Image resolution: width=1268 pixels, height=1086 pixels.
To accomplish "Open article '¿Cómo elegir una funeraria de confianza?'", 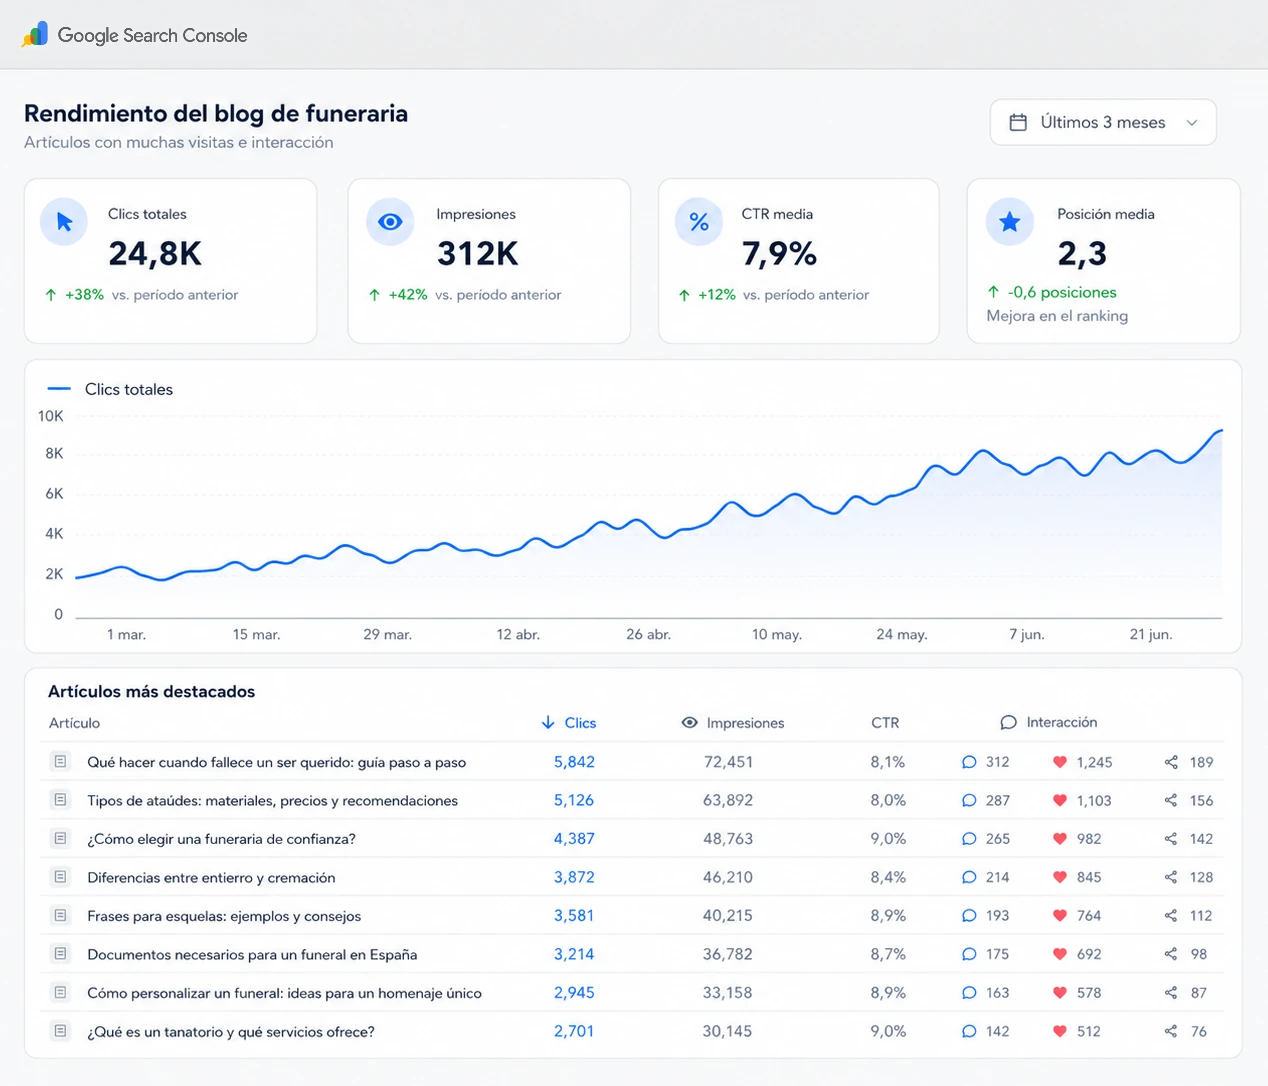I will 221,839.
